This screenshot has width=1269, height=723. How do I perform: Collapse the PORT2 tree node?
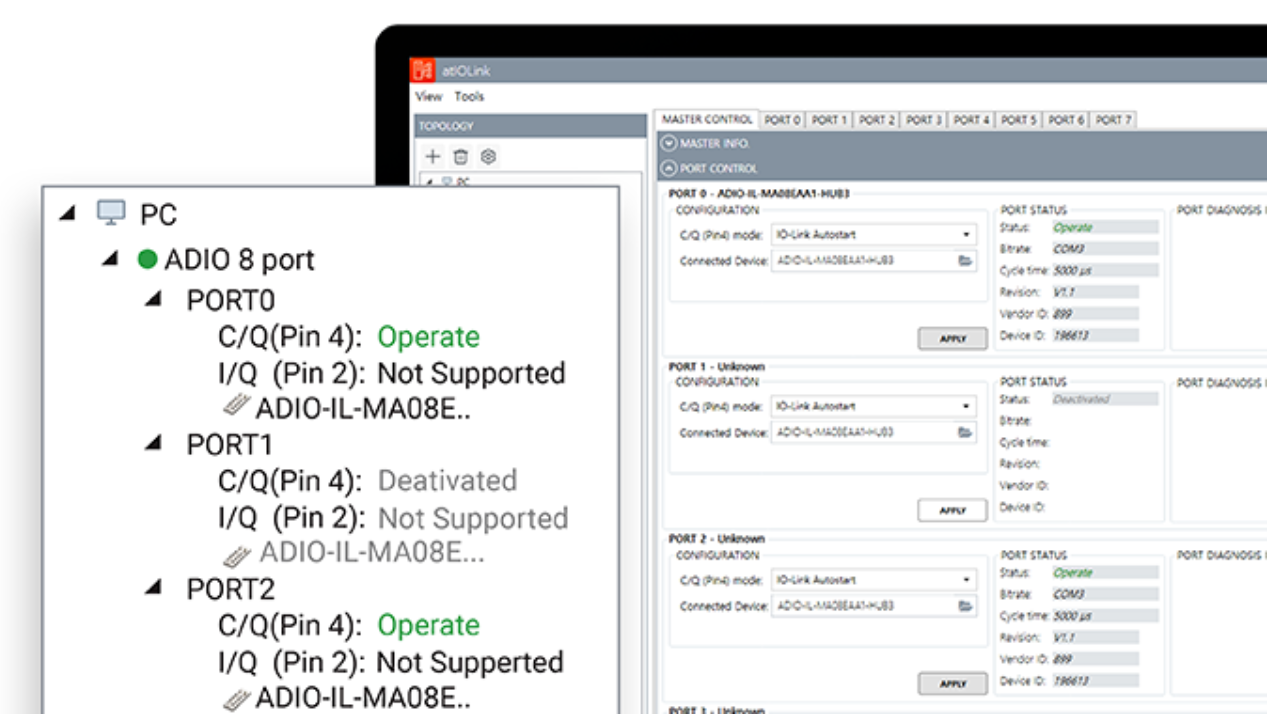[153, 587]
